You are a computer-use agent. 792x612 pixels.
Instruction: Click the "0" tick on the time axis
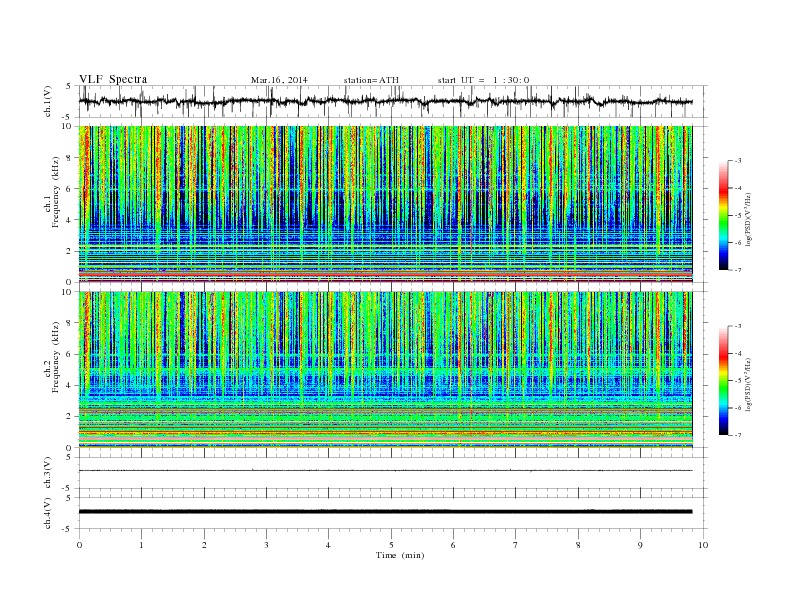(79, 545)
